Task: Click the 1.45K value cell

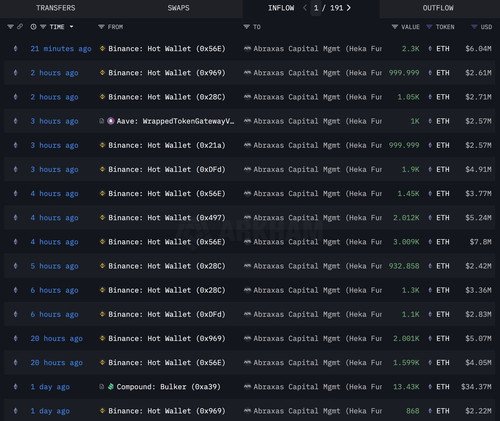Action: (408, 194)
